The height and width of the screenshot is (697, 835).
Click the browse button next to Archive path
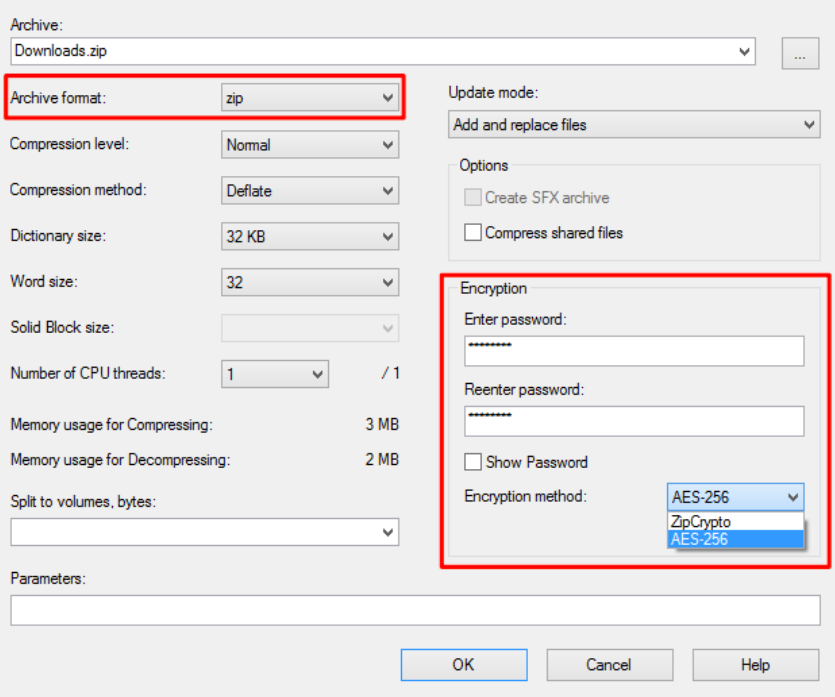(799, 55)
